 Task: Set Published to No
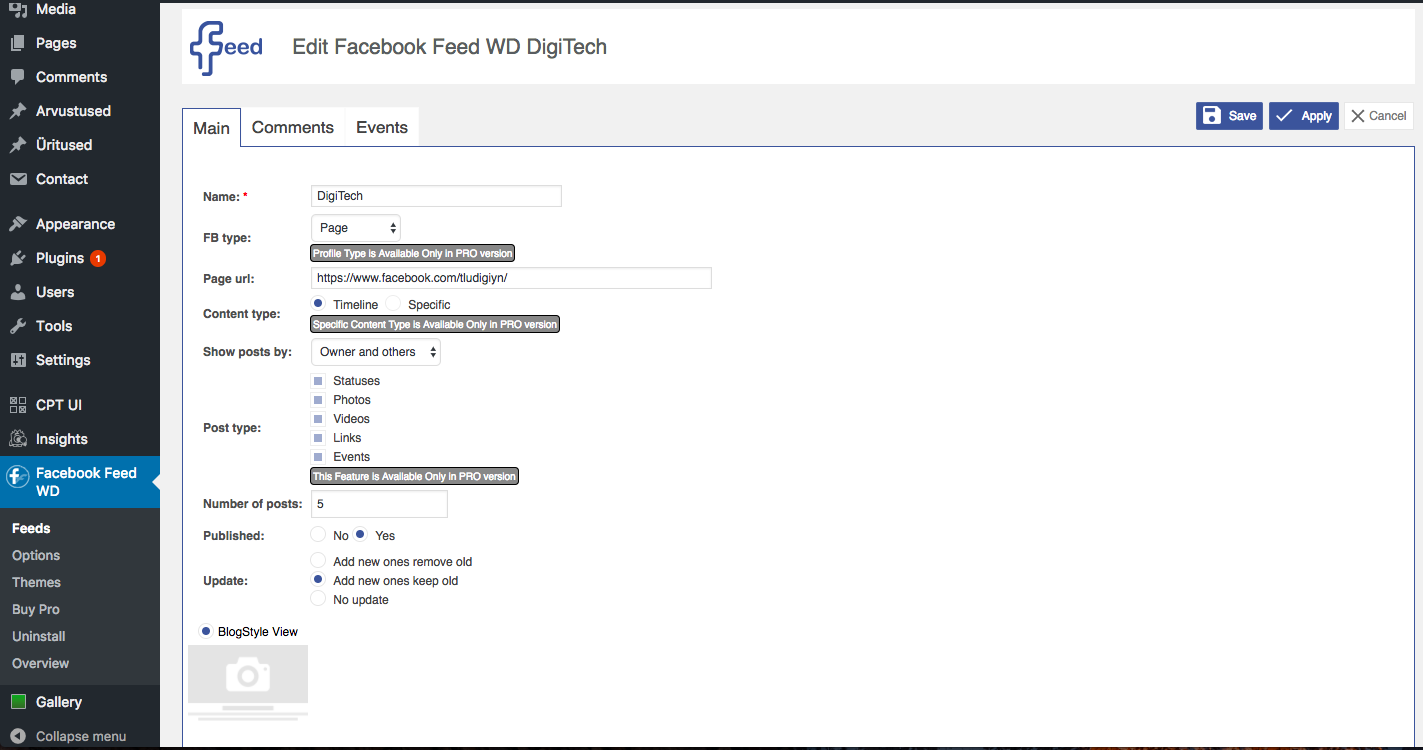[318, 535]
